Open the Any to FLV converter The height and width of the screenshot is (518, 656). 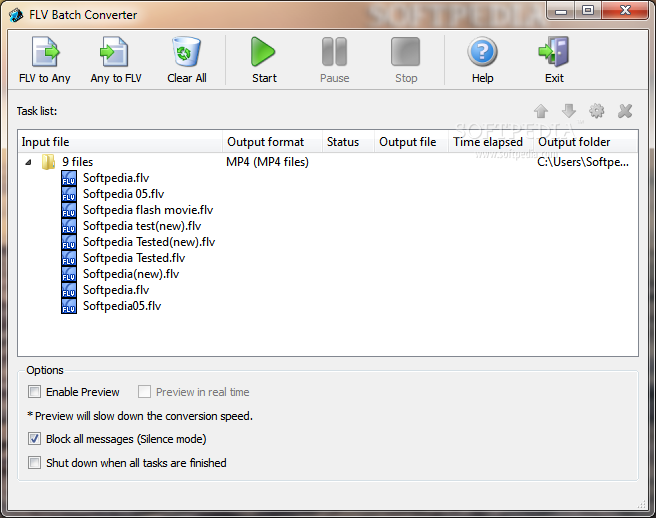[116, 60]
